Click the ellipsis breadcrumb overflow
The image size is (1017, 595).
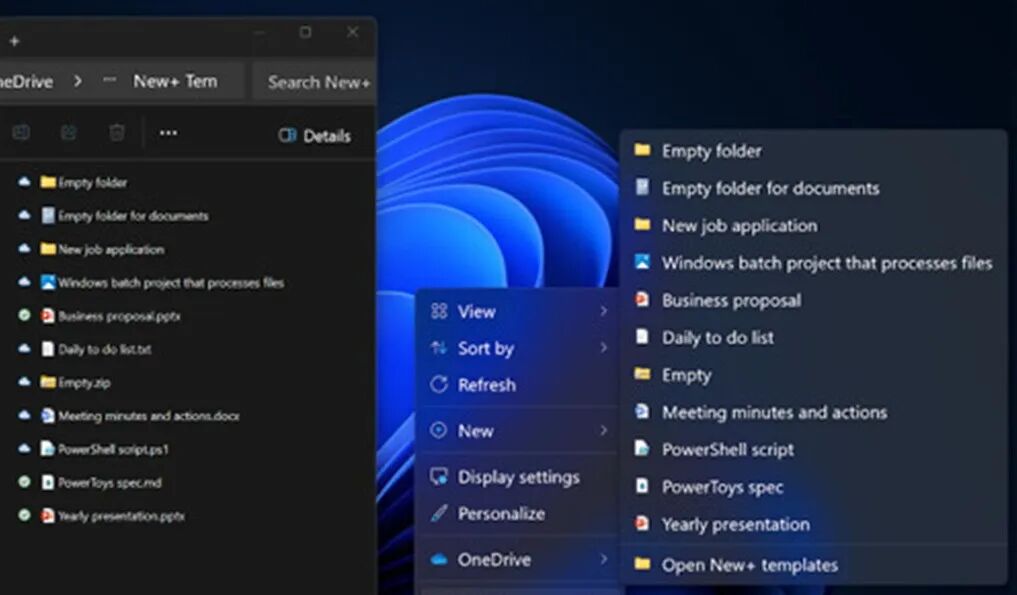coord(109,80)
